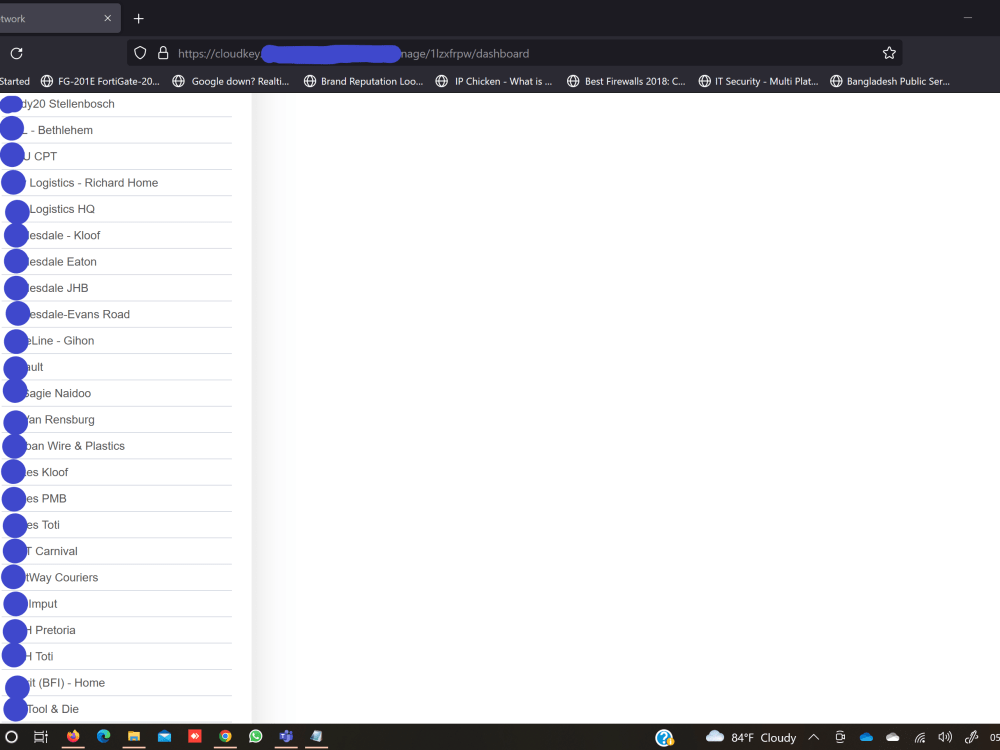Select the Tool & Die site
Screen dimensions: 1000x750
(116, 709)
